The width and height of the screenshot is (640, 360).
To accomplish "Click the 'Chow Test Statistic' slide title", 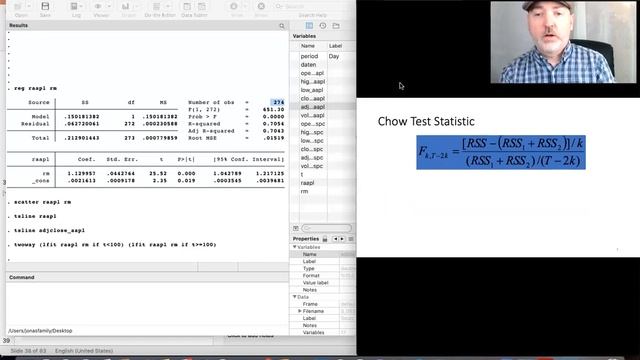I will coord(426,122).
